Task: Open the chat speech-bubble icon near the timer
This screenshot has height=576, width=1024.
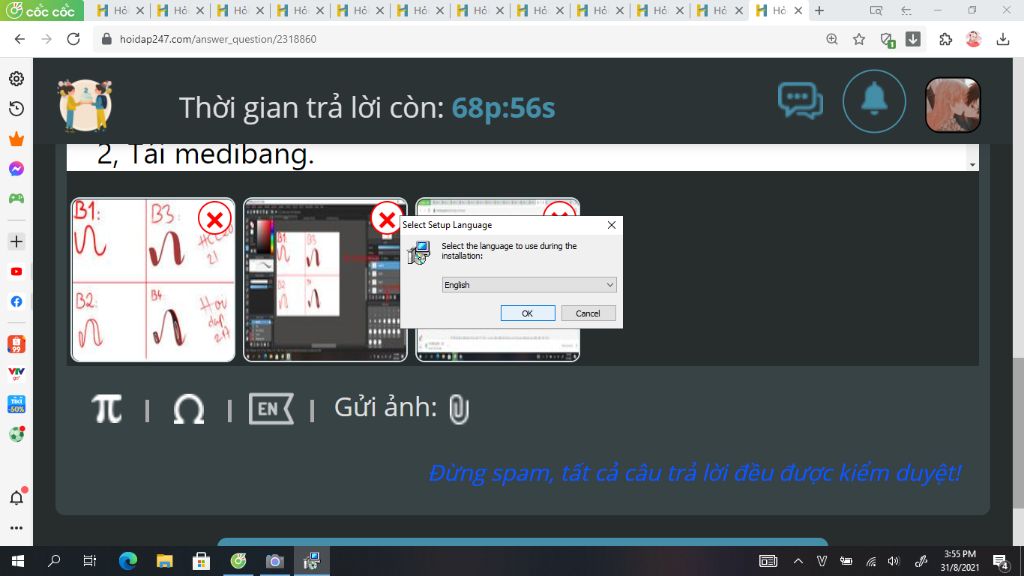Action: tap(799, 100)
